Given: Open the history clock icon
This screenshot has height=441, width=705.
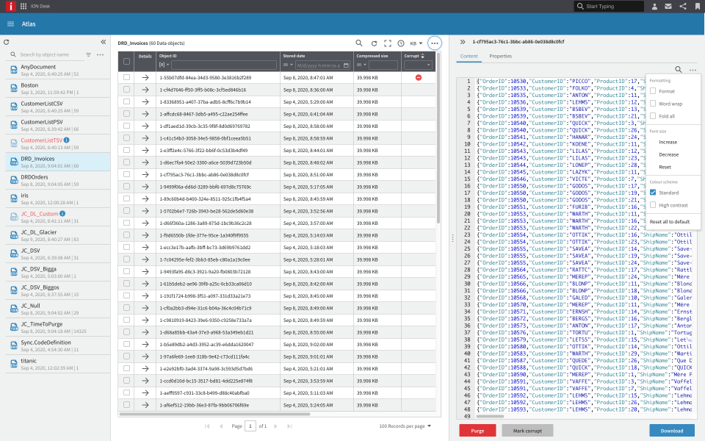Looking at the screenshot, I should tap(401, 43).
